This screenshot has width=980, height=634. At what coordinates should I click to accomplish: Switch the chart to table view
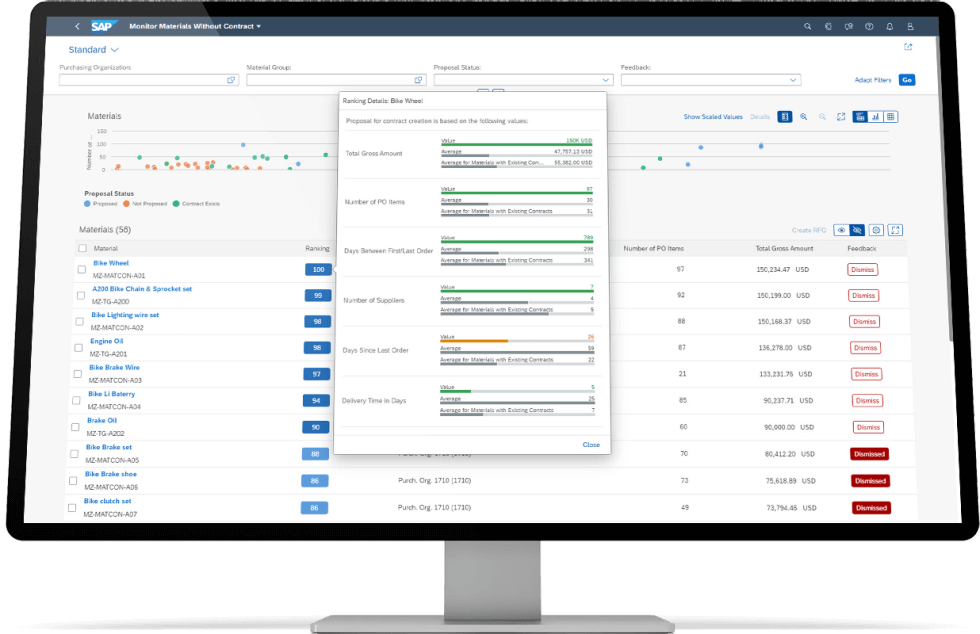[x=890, y=117]
